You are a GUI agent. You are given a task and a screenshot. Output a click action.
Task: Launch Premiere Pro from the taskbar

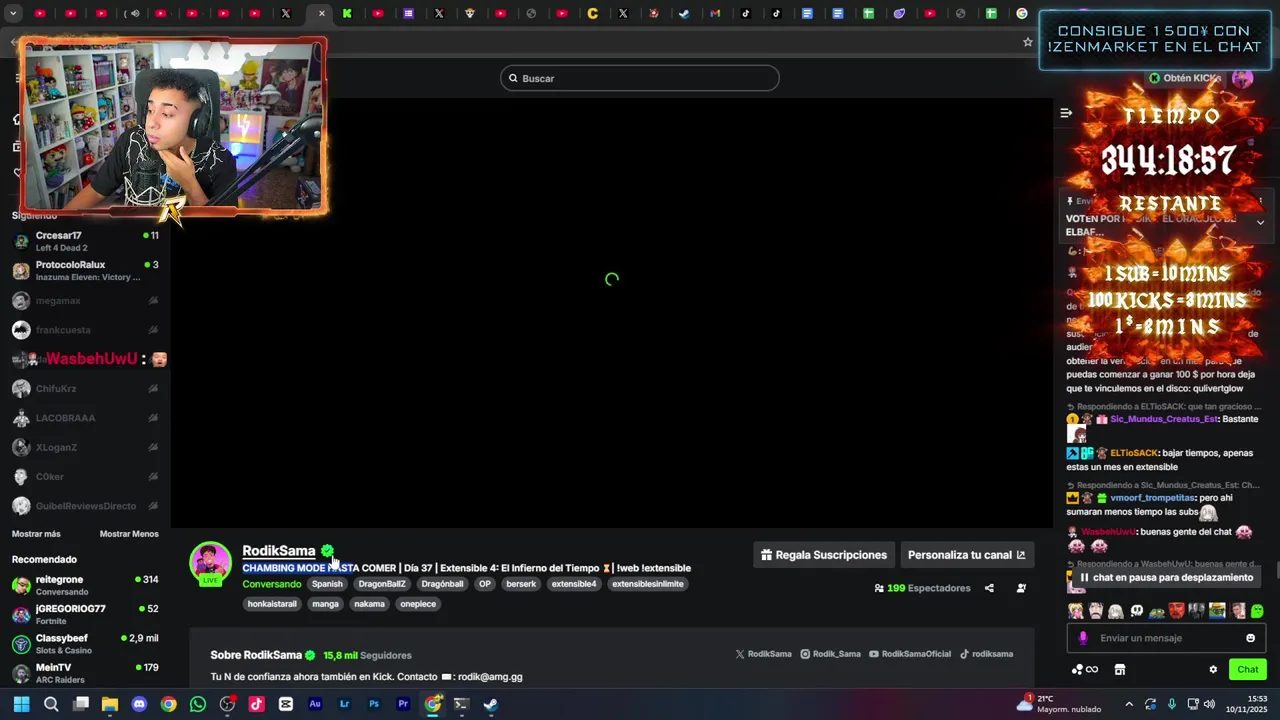403,704
